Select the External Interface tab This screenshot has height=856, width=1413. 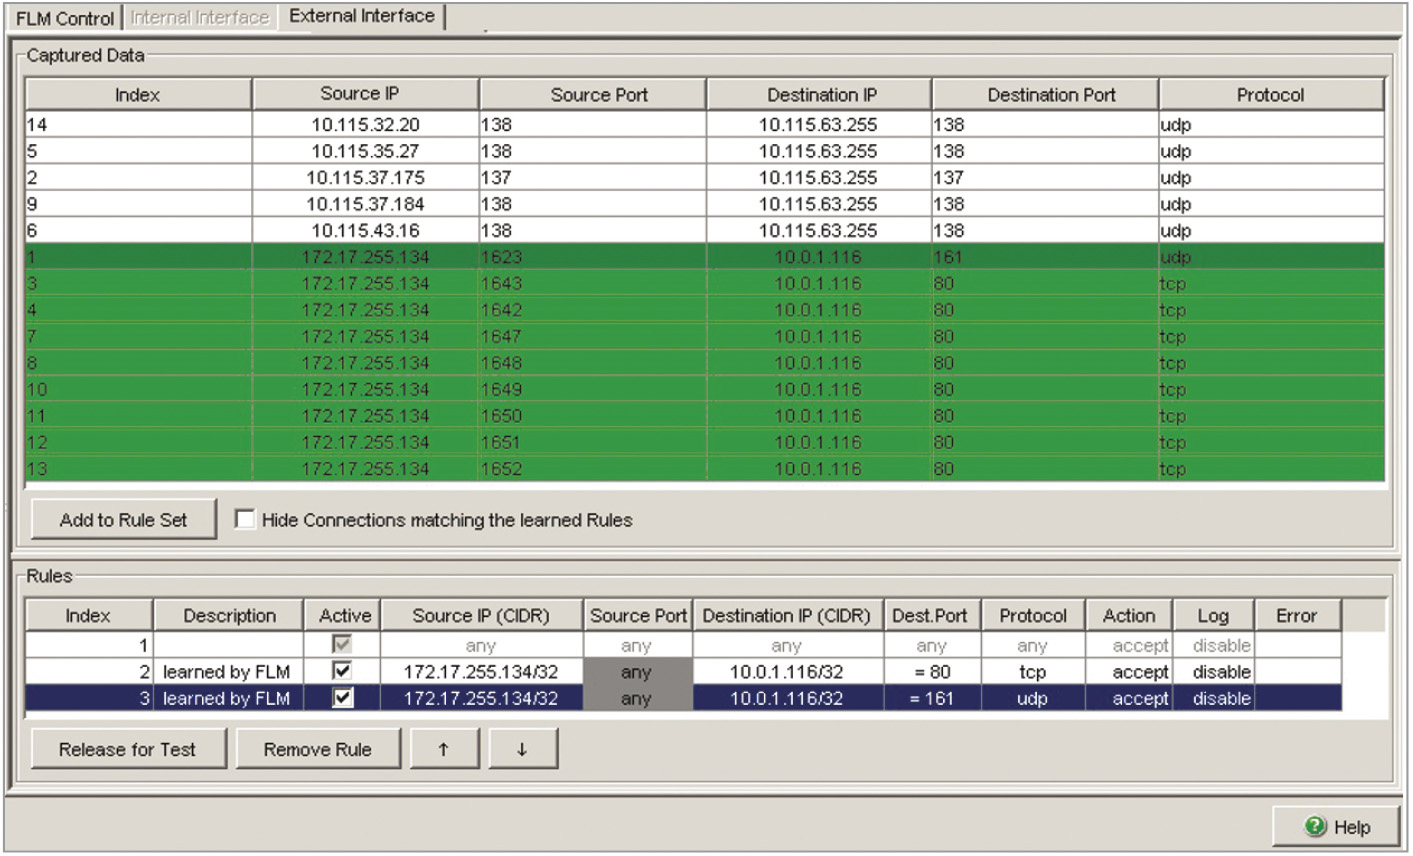(x=361, y=16)
